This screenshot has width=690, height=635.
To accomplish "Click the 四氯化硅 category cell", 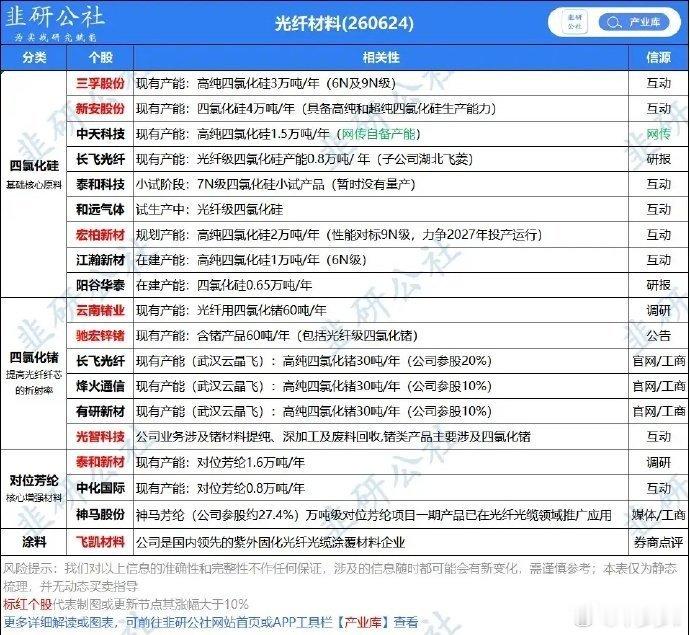I will (x=34, y=184).
